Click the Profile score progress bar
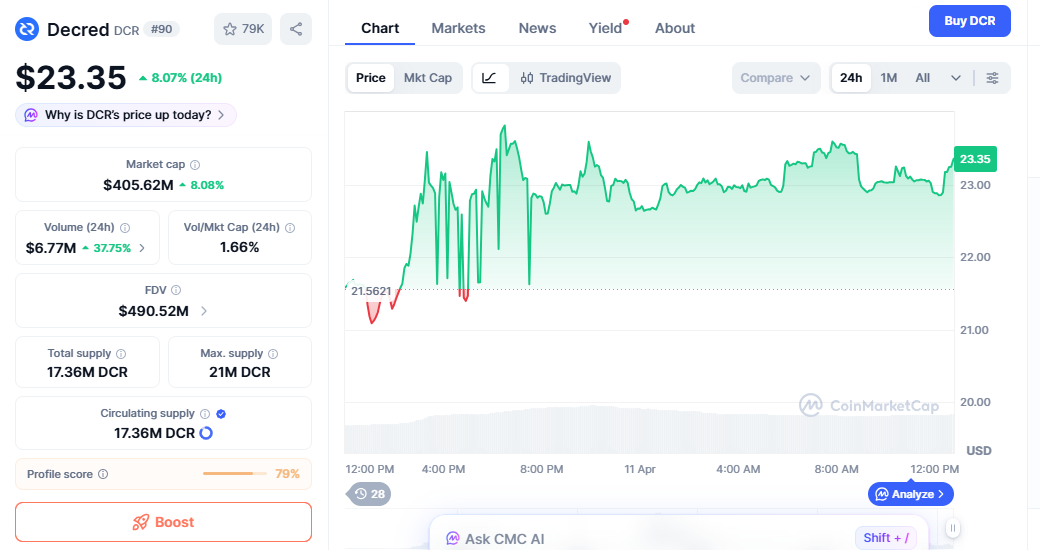This screenshot has height=550, width=1040. (235, 474)
